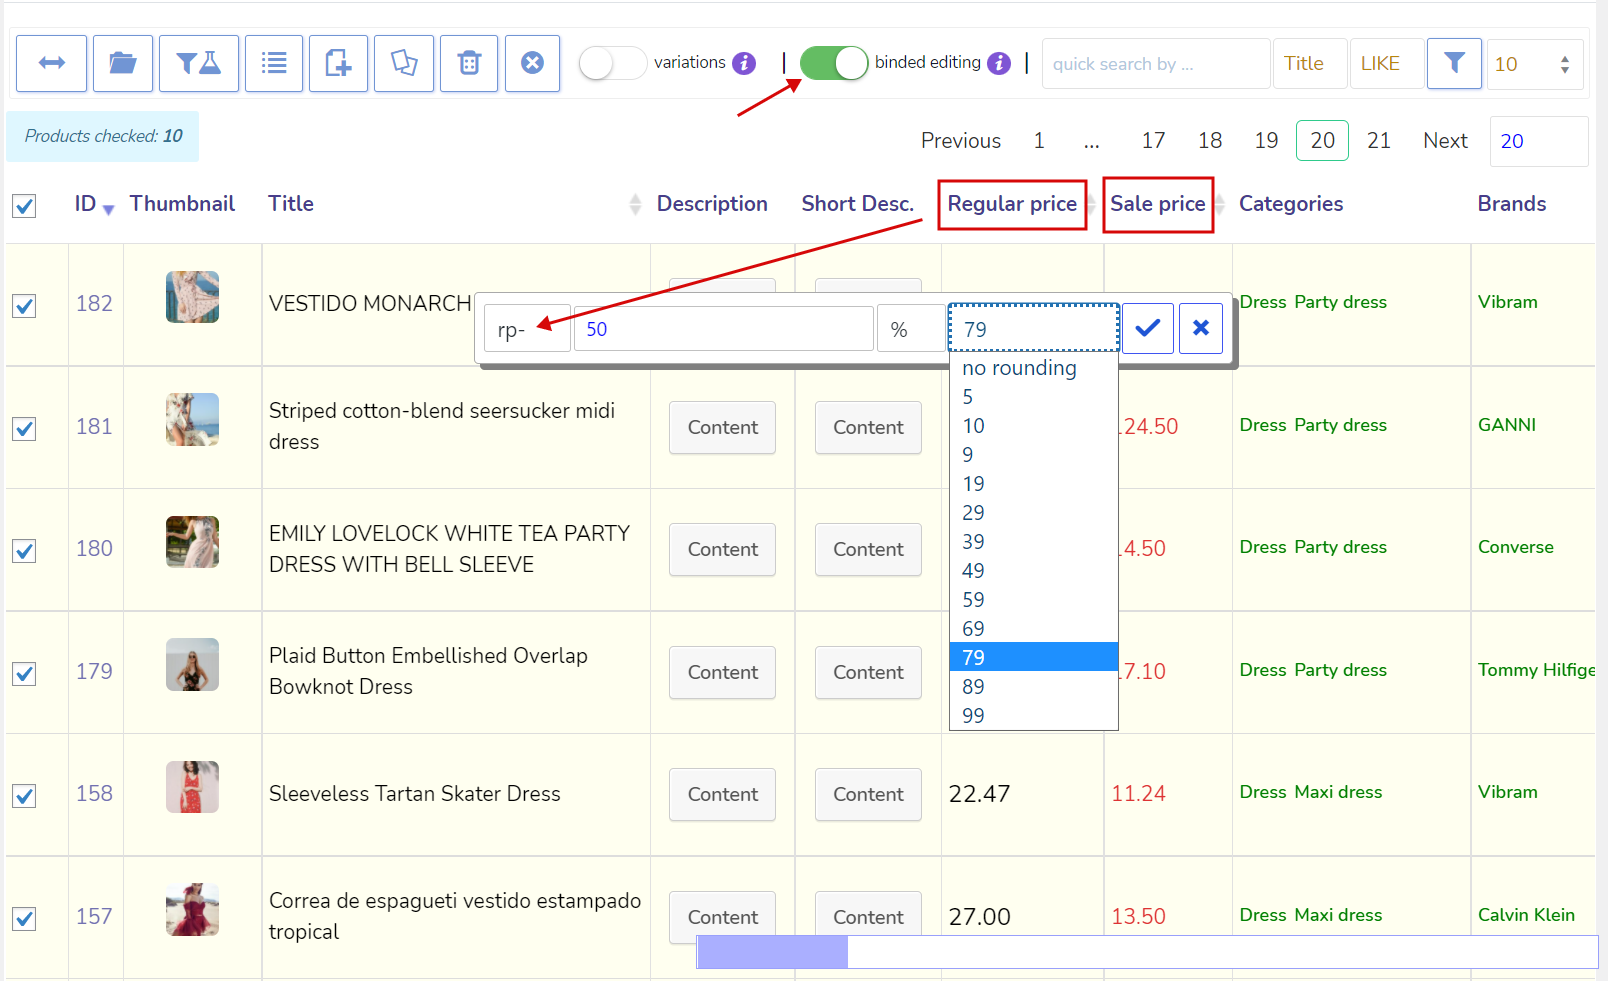
Task: Click the funnel filter button by search
Action: [1454, 64]
